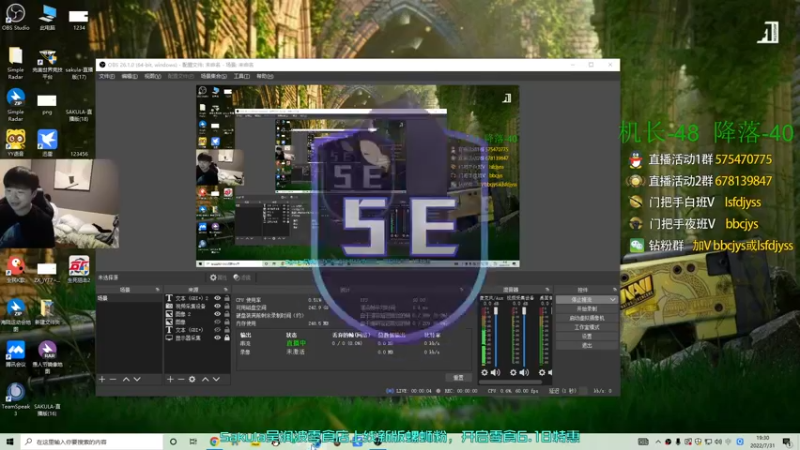Toggle visibility of 显示器采集 source
The width and height of the screenshot is (800, 450).
coord(217,338)
